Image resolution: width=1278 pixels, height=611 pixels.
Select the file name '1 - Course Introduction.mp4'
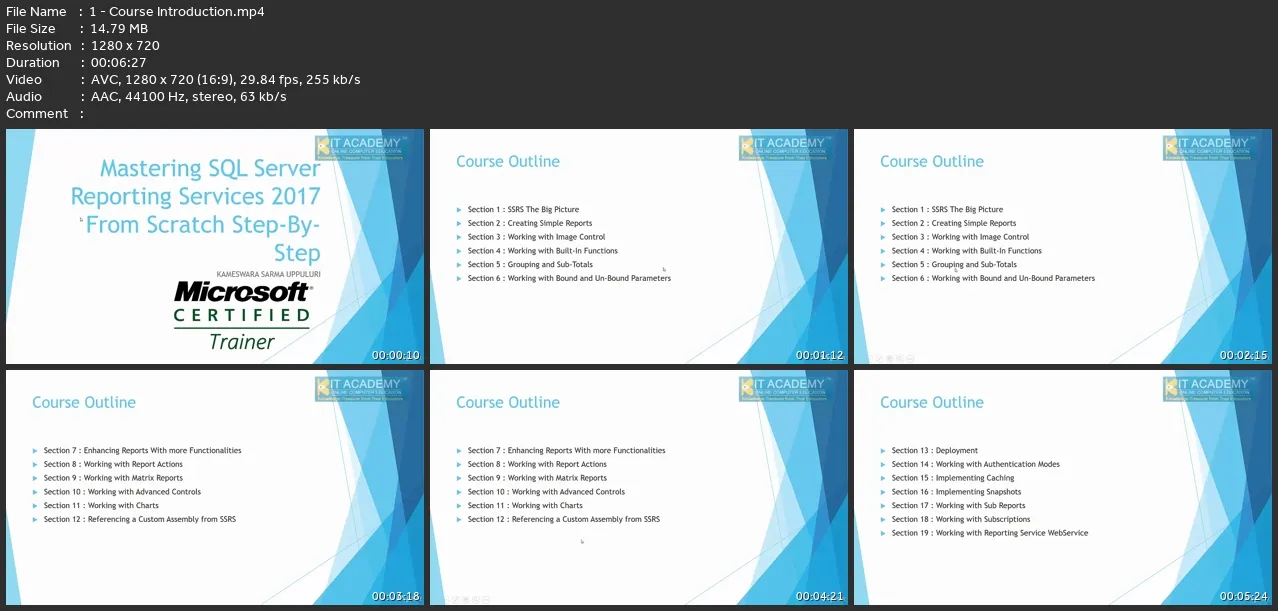pos(177,11)
